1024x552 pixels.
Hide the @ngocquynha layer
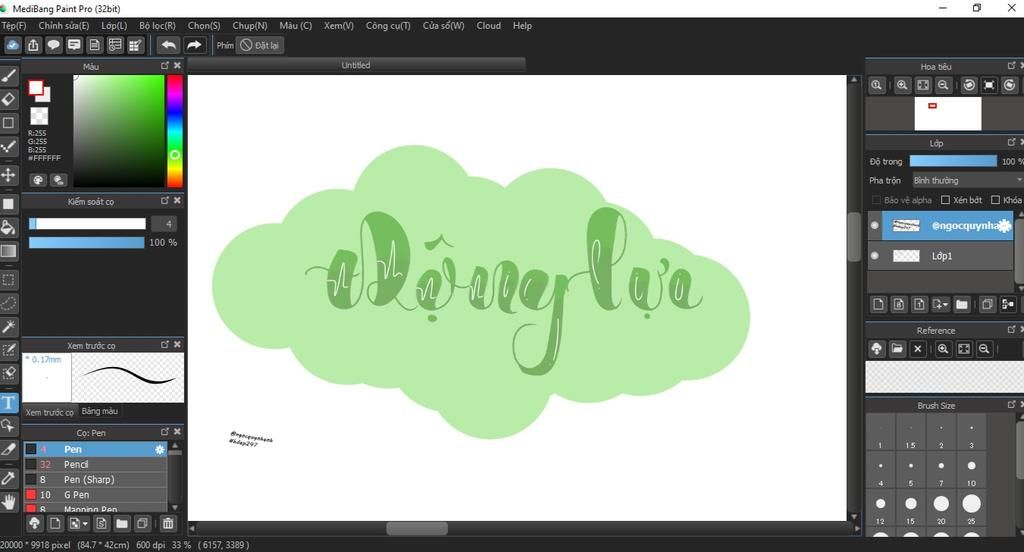click(x=874, y=225)
